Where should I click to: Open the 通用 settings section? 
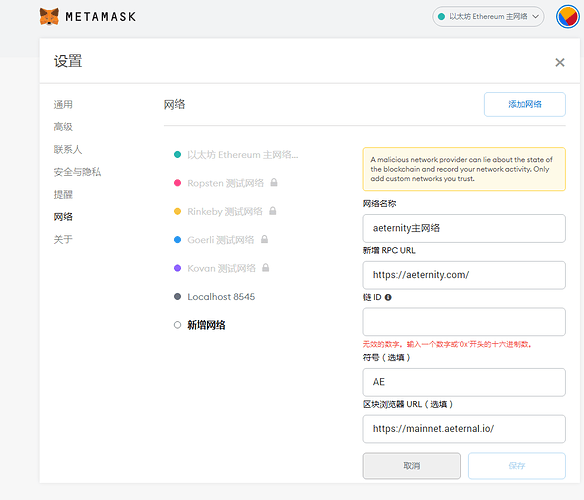click(63, 104)
